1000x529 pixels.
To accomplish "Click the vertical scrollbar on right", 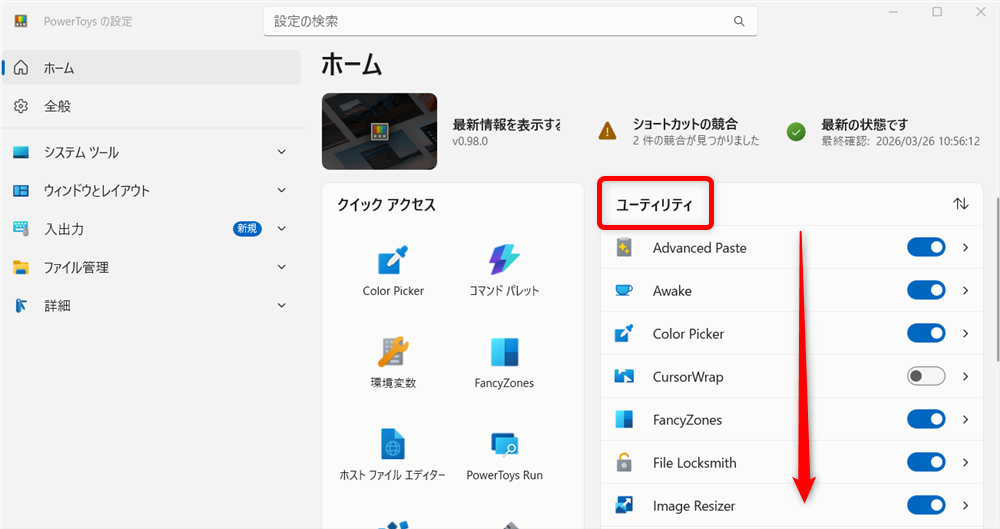I will tap(997, 281).
